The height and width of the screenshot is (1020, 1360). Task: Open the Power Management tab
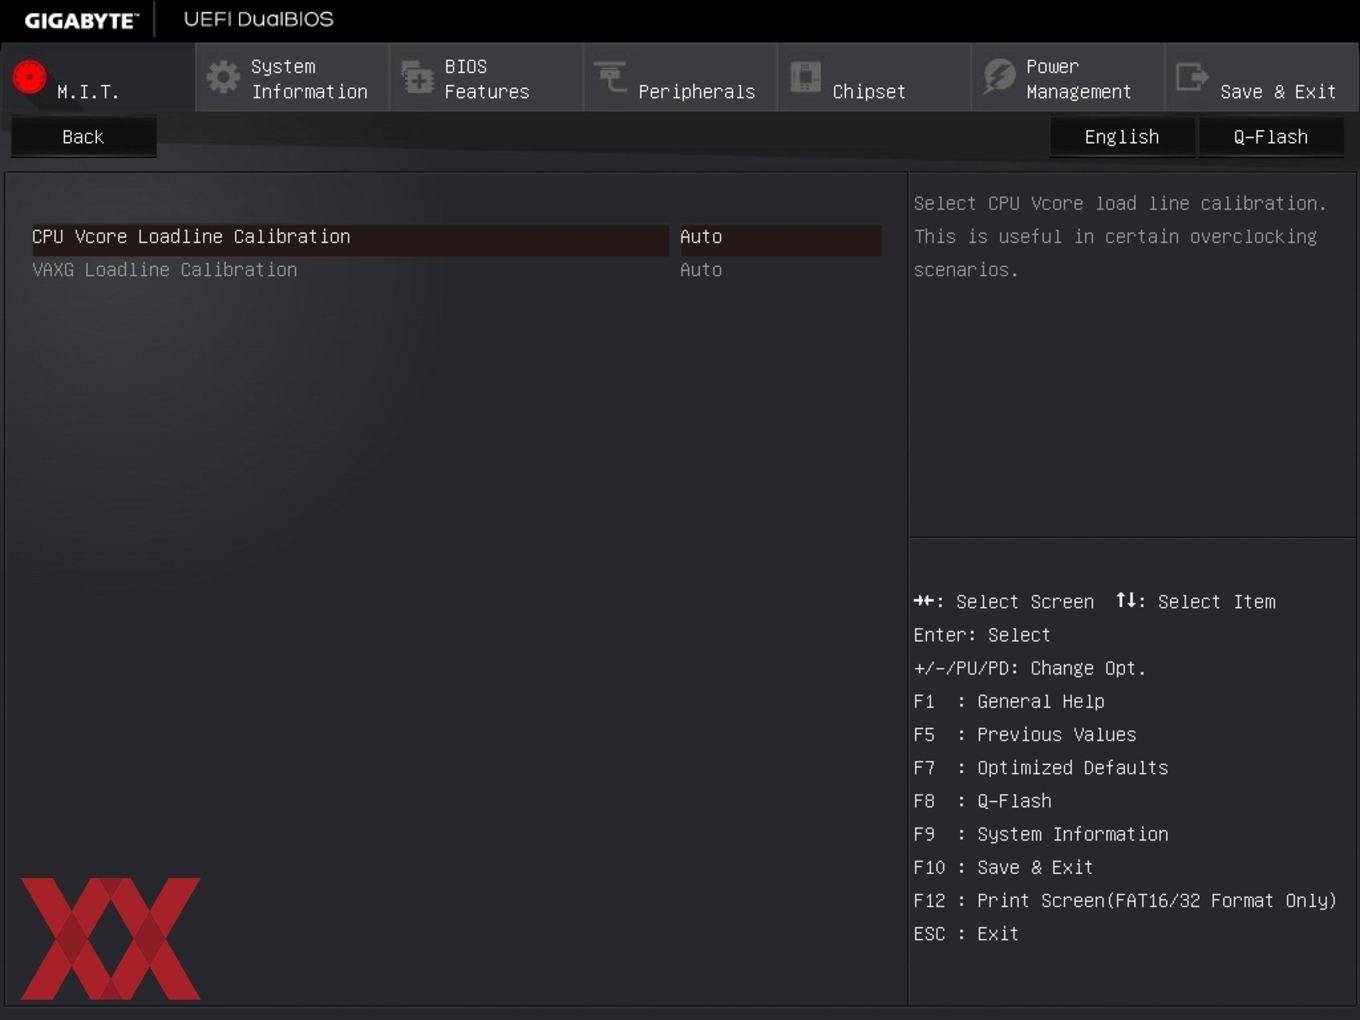pos(1068,77)
